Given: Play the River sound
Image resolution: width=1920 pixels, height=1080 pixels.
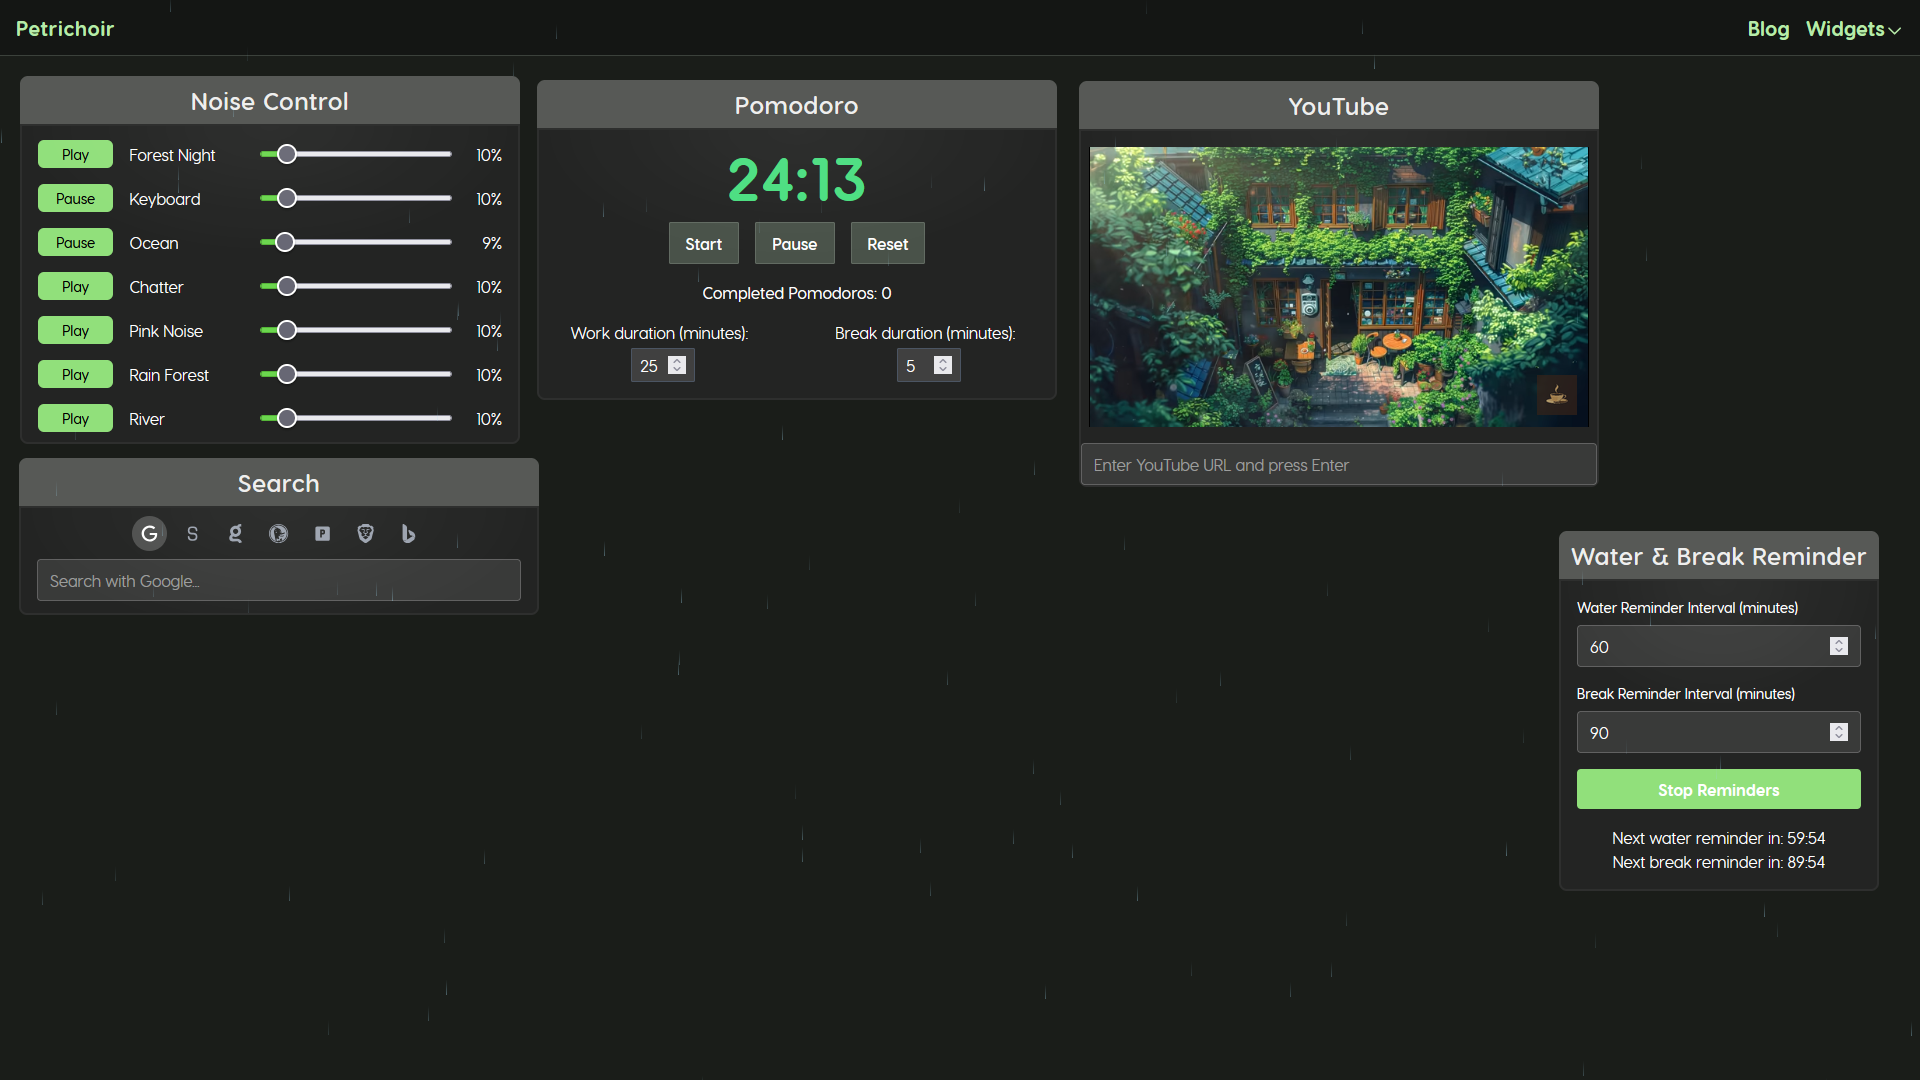Looking at the screenshot, I should pyautogui.click(x=75, y=418).
